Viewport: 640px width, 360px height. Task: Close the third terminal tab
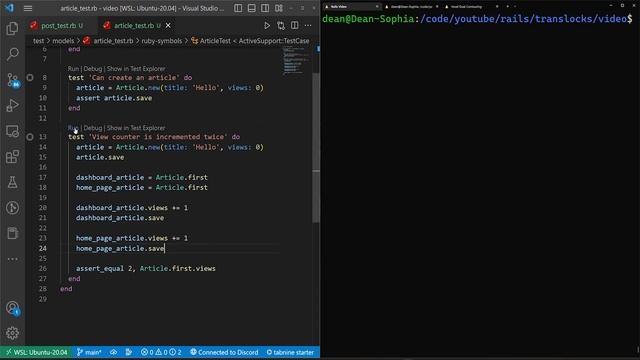coord(497,7)
